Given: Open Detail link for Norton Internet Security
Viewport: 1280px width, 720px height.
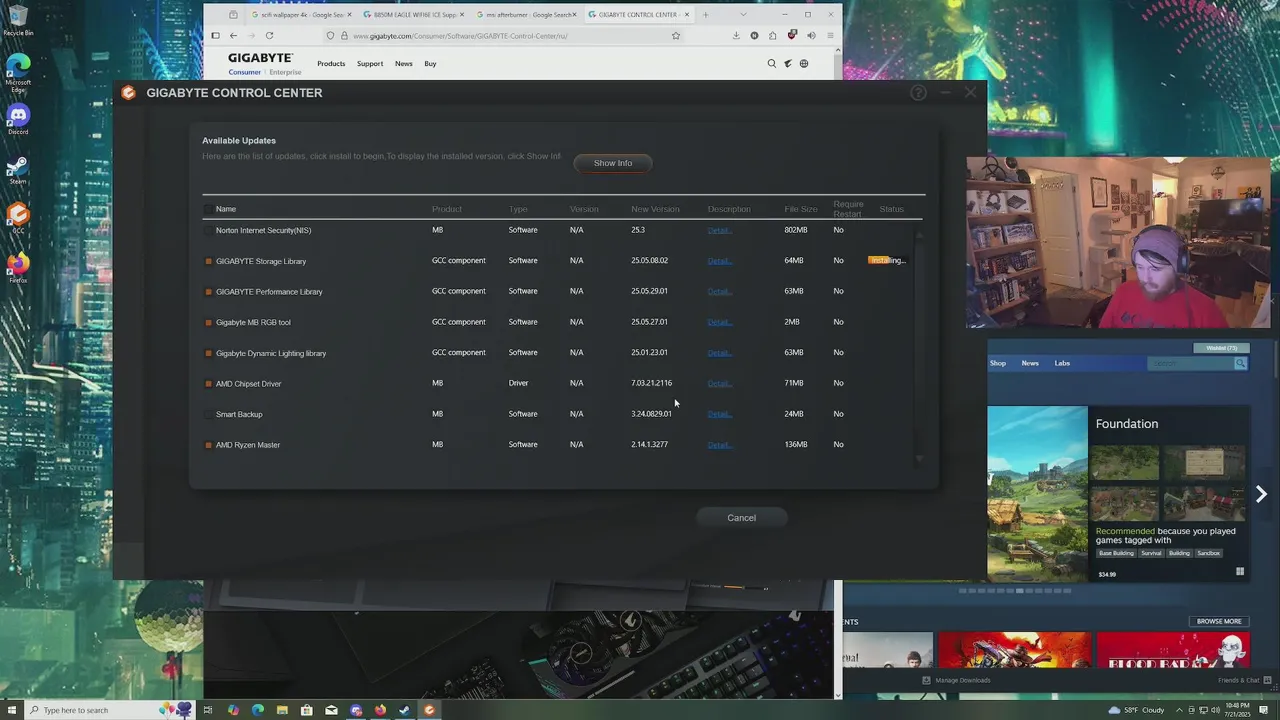Looking at the screenshot, I should coord(719,231).
